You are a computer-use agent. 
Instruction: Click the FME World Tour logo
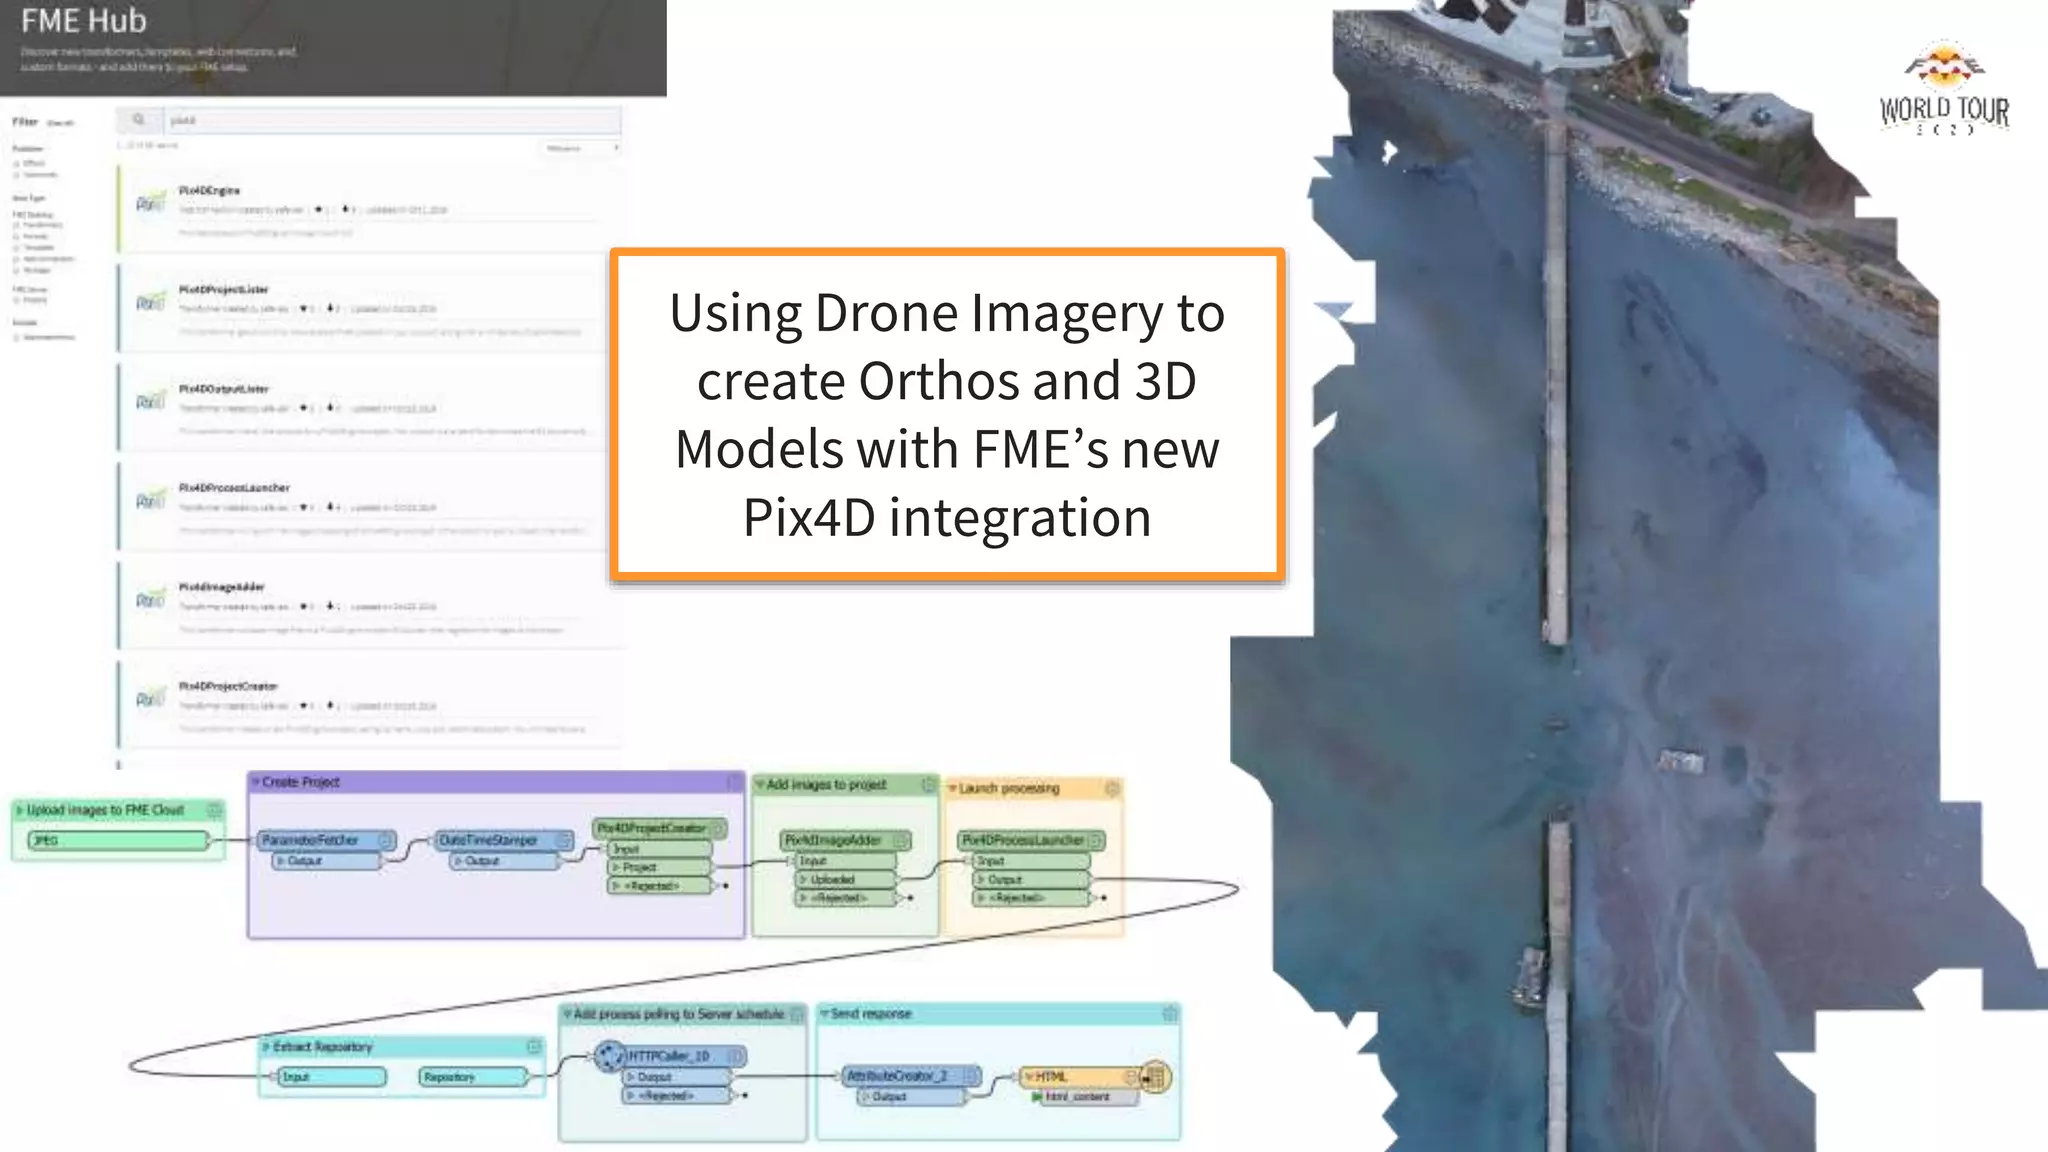coord(1944,88)
